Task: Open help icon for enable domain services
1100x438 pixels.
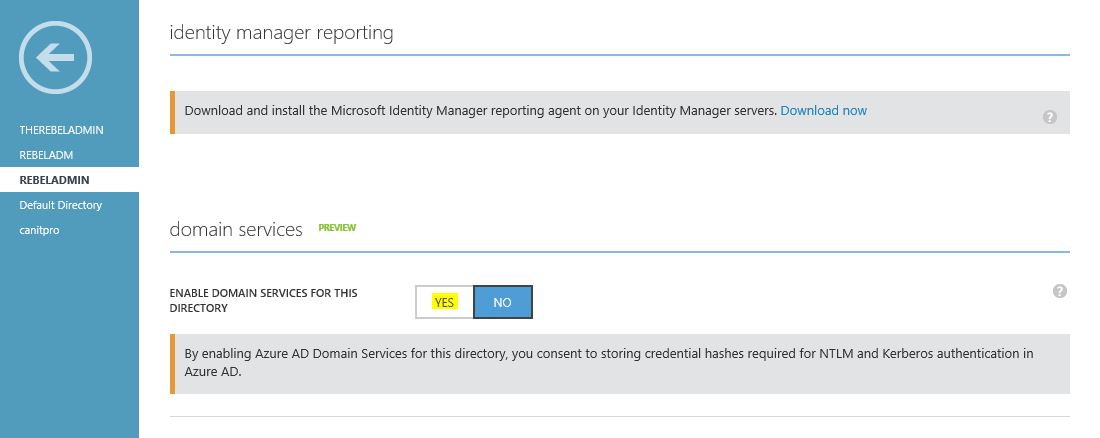Action: pyautogui.click(x=1059, y=291)
